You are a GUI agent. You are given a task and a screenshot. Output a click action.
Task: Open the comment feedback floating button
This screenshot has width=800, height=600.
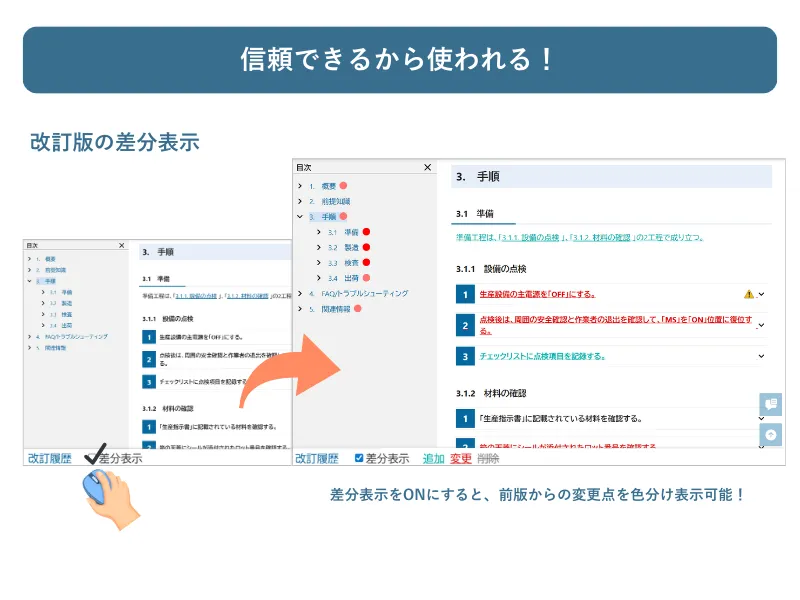click(770, 404)
